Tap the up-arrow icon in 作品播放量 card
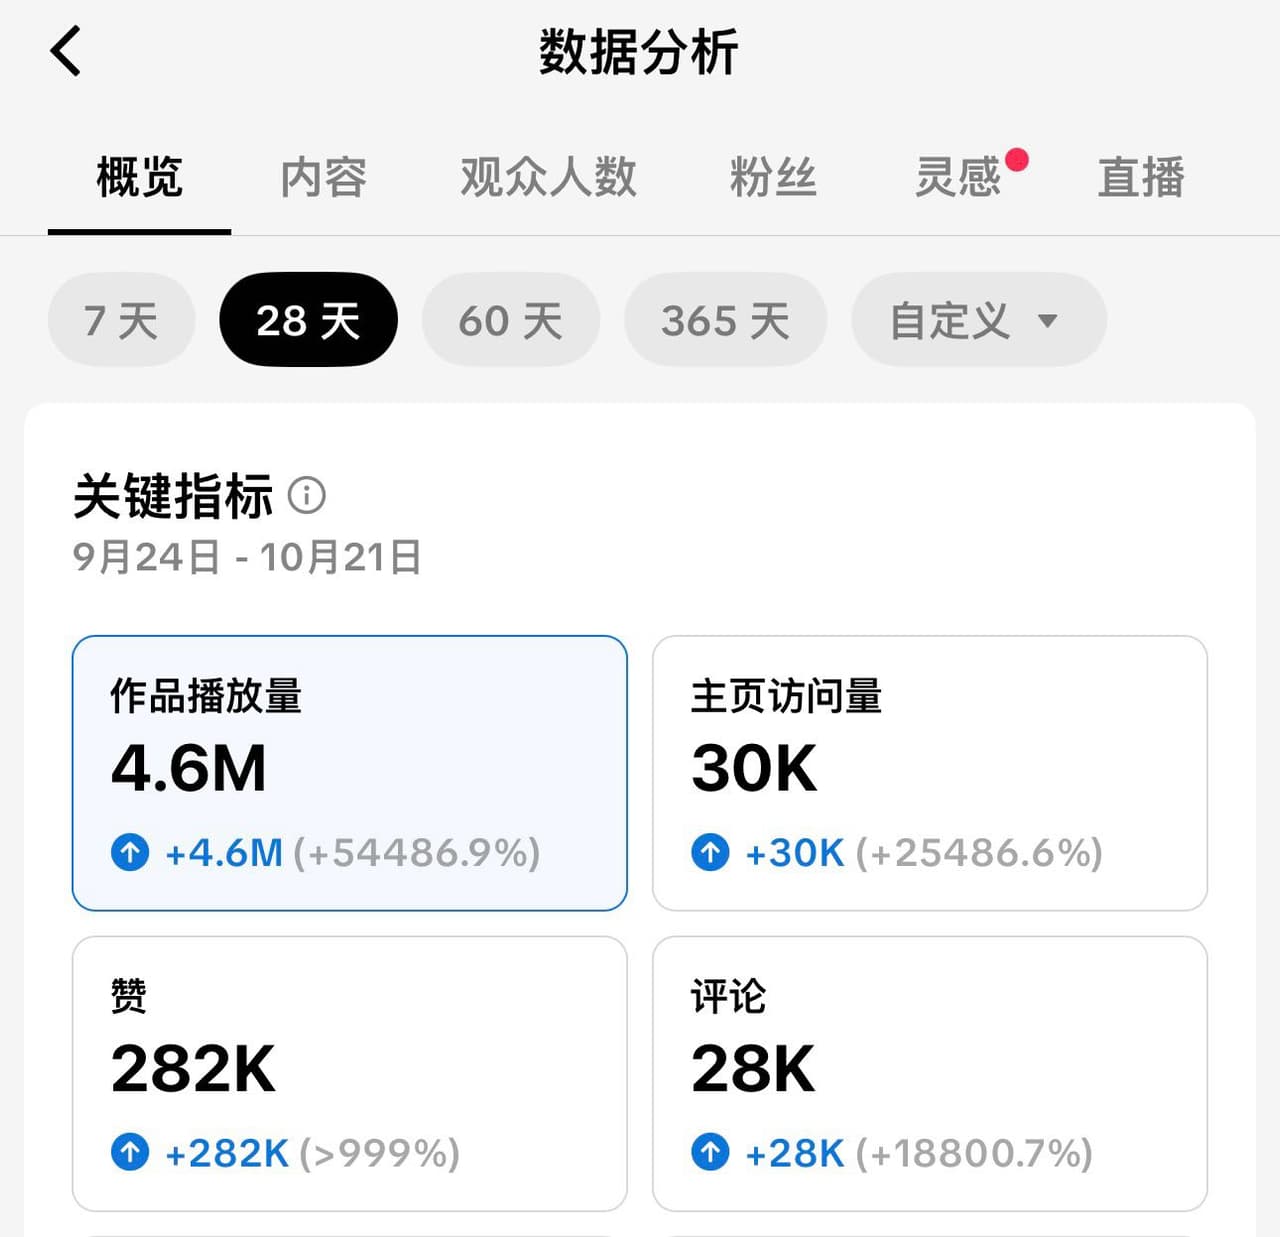1280x1237 pixels. click(130, 853)
